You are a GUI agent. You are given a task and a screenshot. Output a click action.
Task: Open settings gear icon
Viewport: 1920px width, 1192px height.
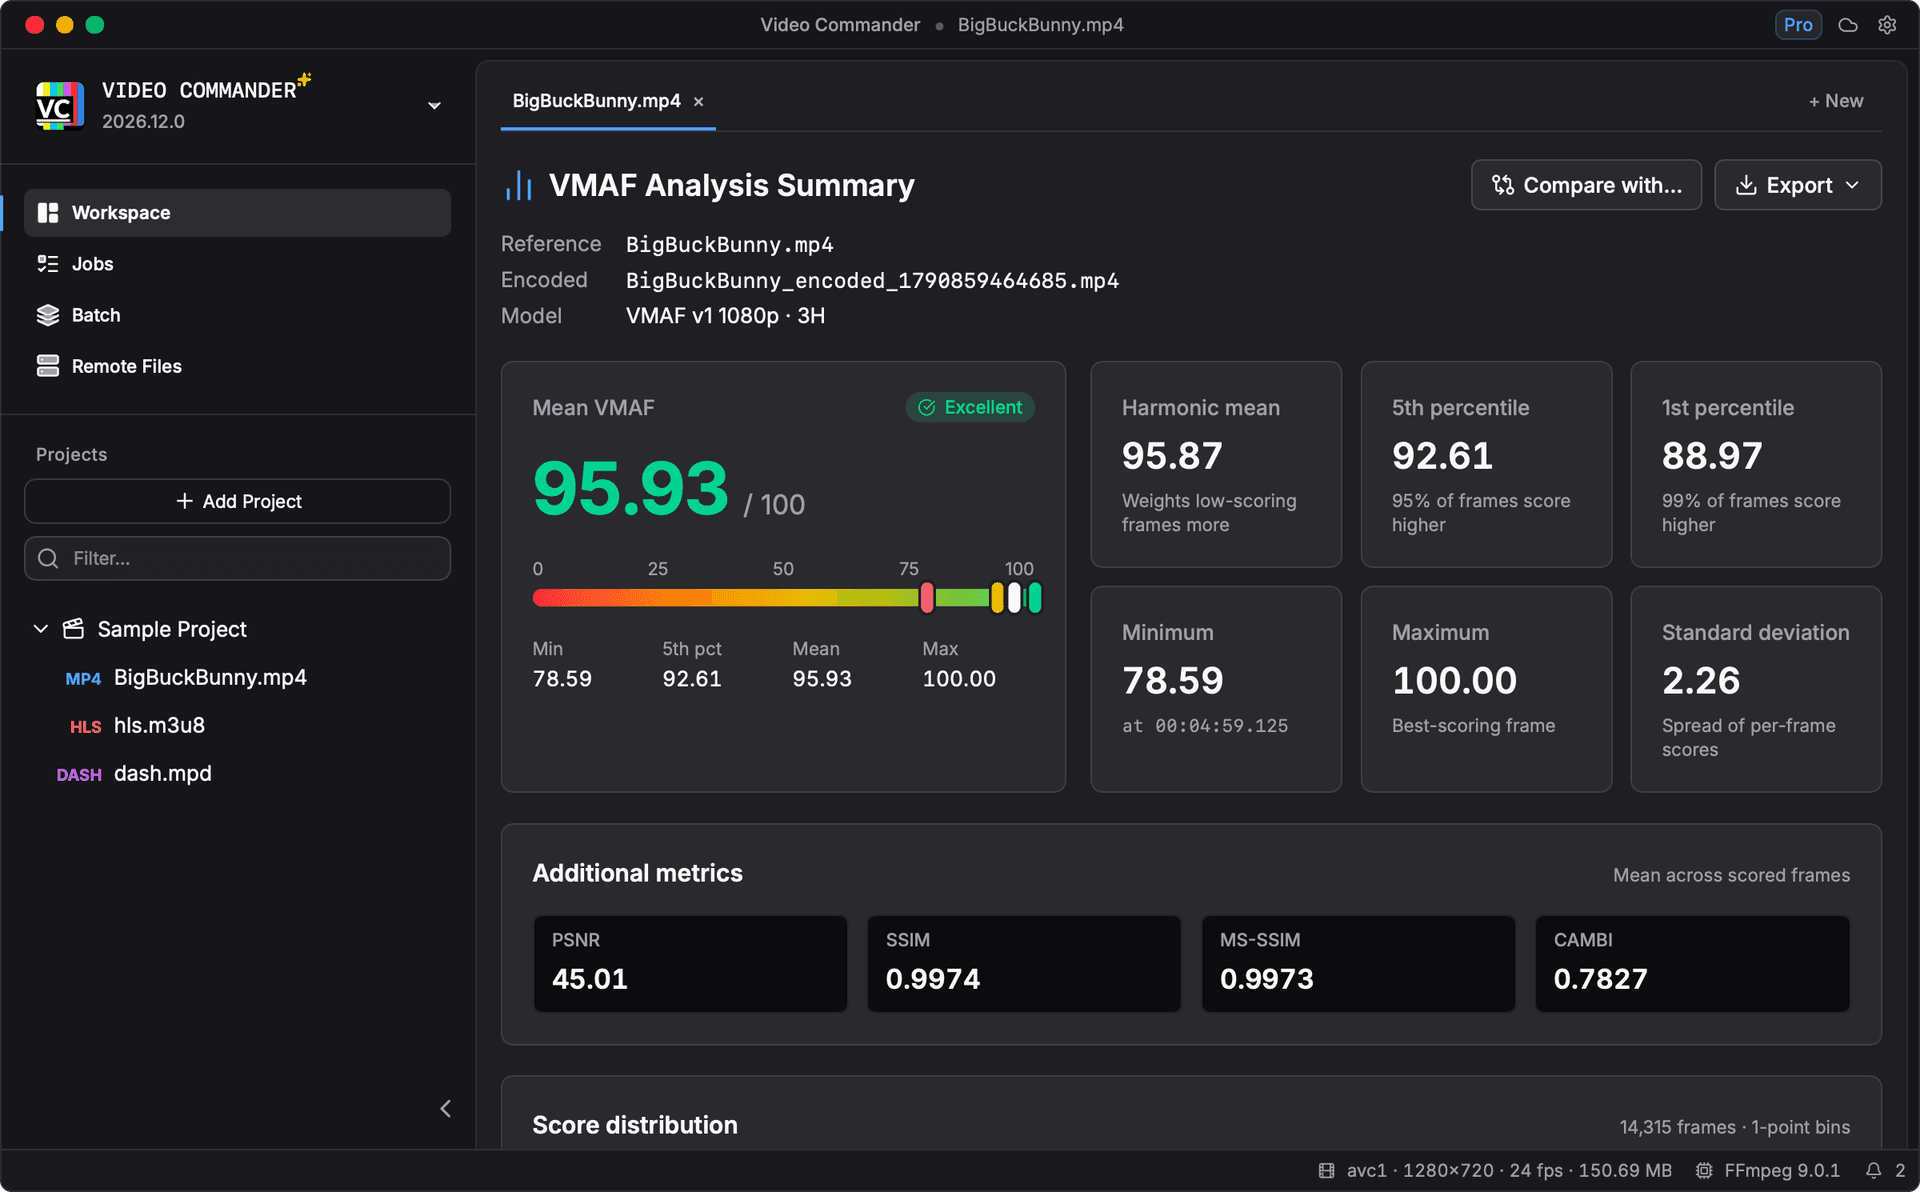[1887, 25]
